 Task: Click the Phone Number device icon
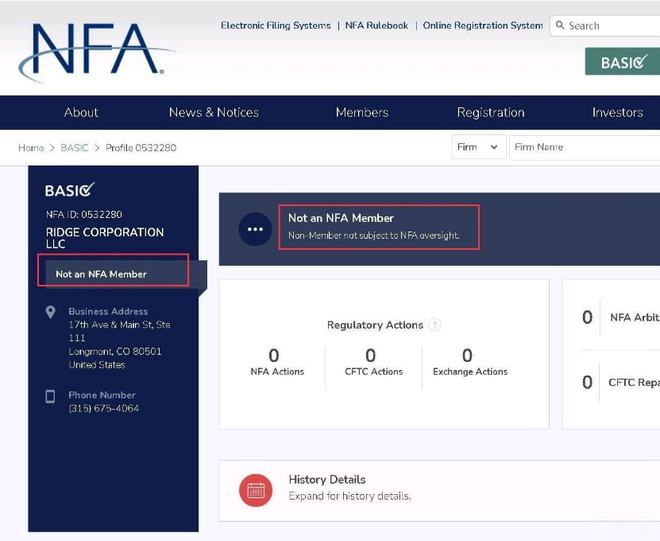[x=50, y=396]
